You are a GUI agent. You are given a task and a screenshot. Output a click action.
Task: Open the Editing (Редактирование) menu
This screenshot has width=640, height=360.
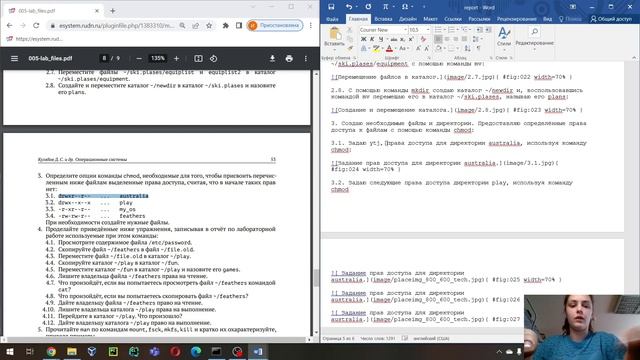534,37
